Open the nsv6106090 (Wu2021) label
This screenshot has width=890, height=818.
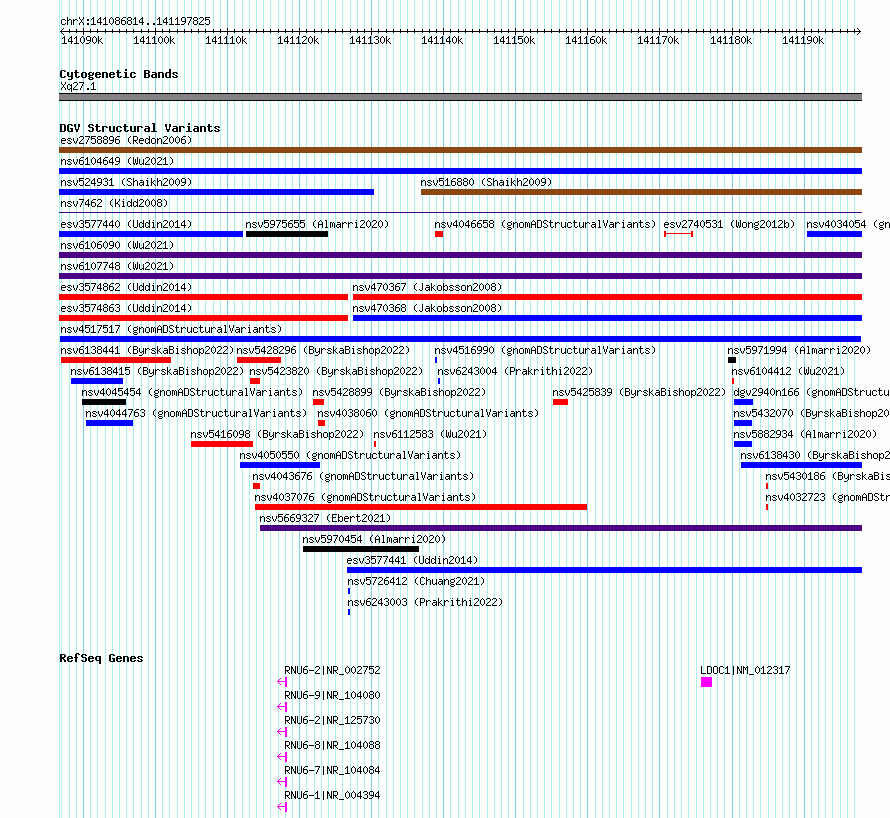[x=117, y=245]
